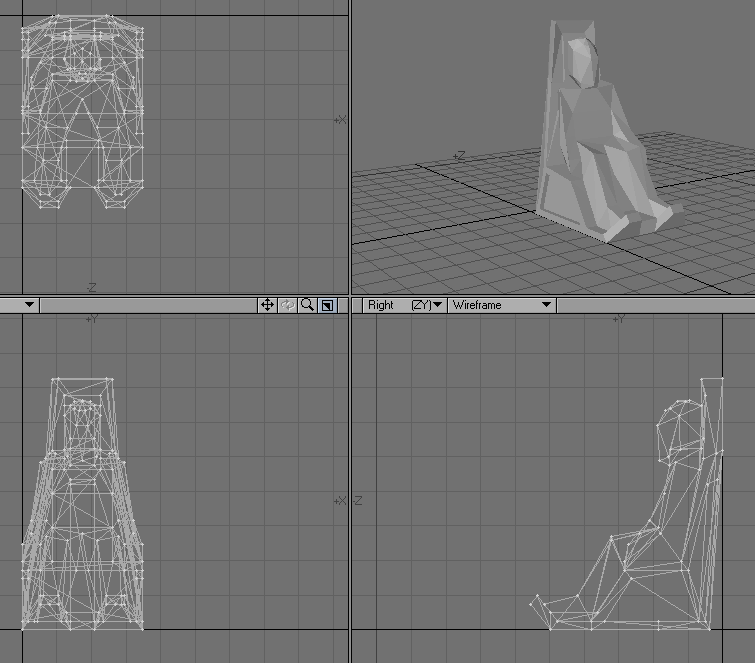Screen dimensions: 755x663
Task: Click the +Y axis label in bottom-left viewport
Action: [x=91, y=319]
